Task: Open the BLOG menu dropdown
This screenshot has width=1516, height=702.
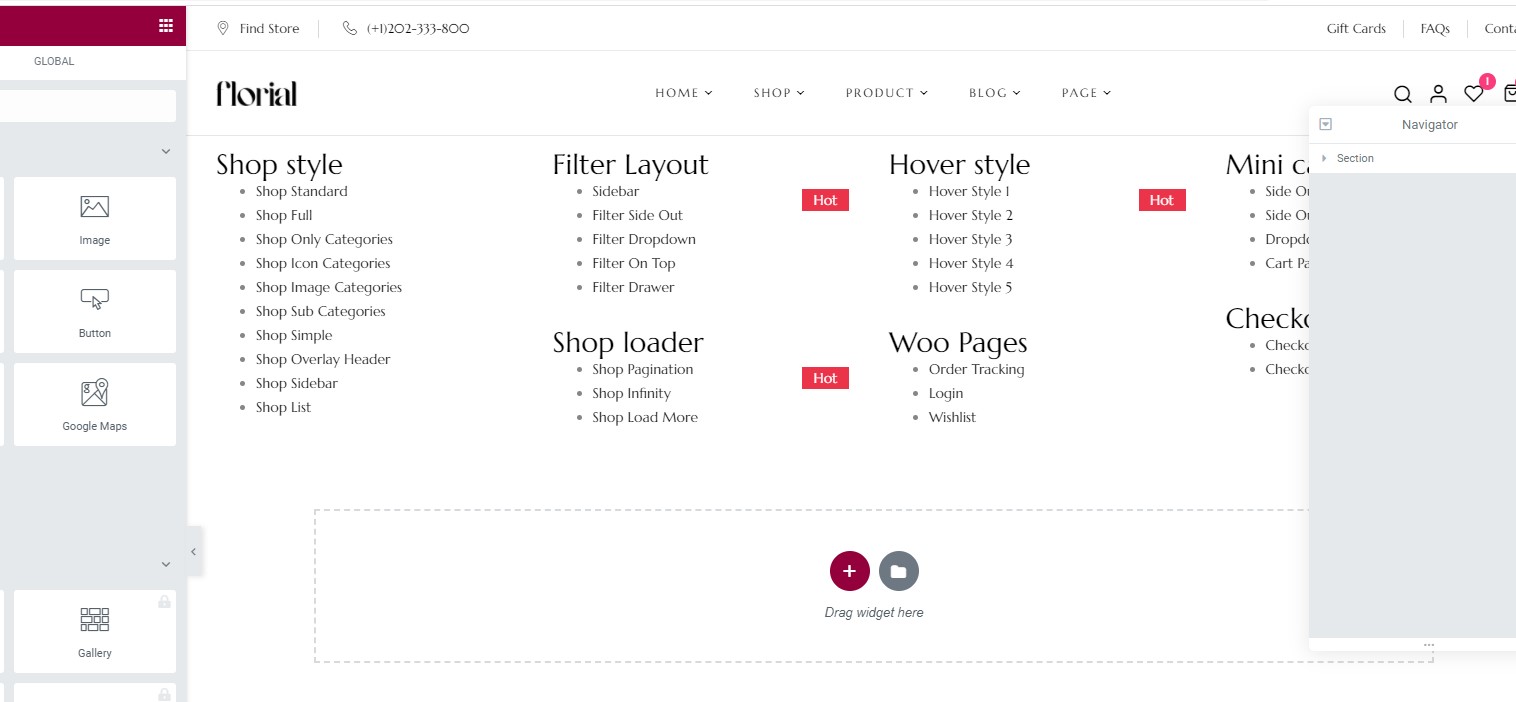Action: coord(995,93)
